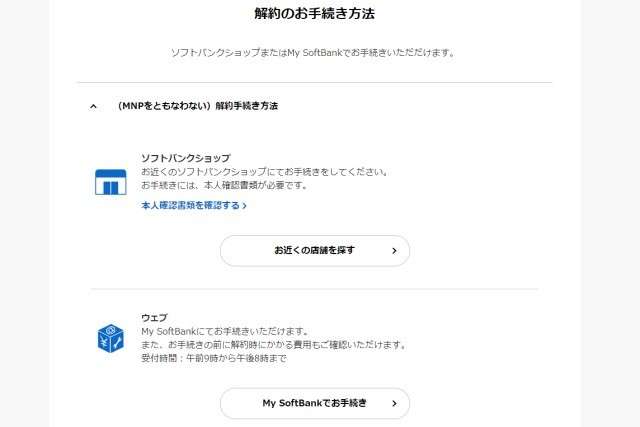This screenshot has width=640, height=427.
Task: Click the My SoftBankにてお手続きいただけます text
Action: click(224, 331)
